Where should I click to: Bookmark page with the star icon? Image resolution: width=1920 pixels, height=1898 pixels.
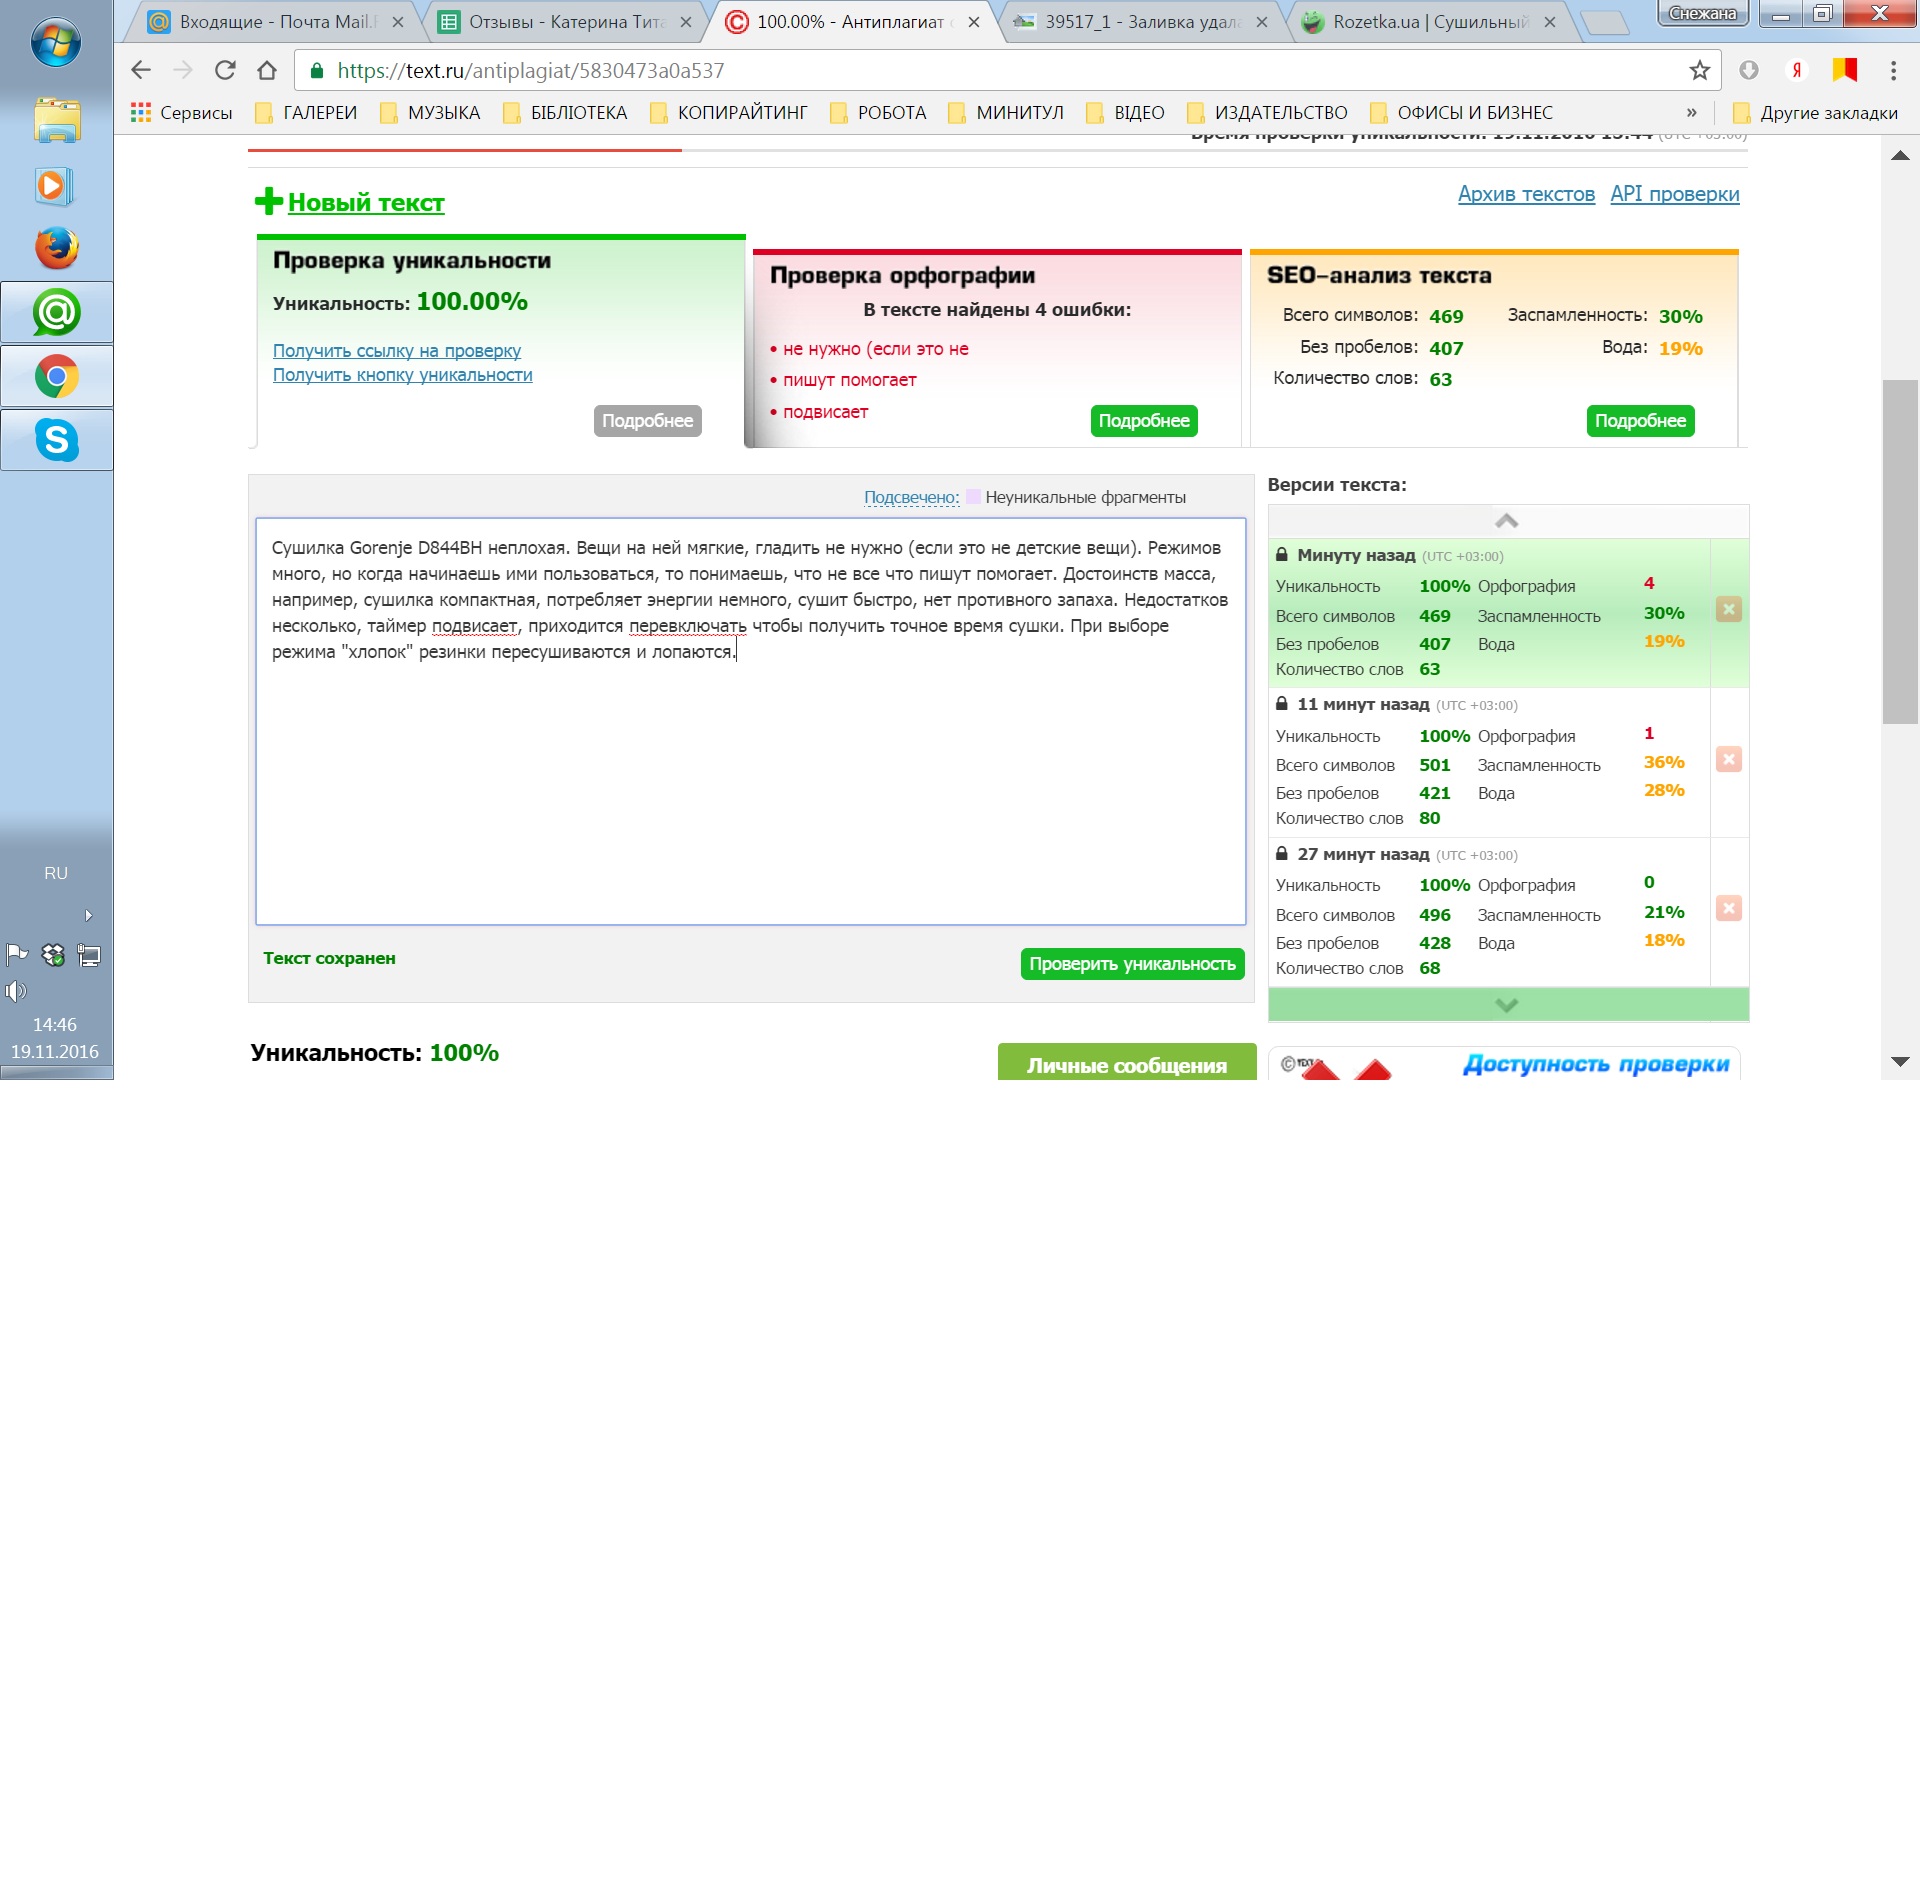(1699, 70)
